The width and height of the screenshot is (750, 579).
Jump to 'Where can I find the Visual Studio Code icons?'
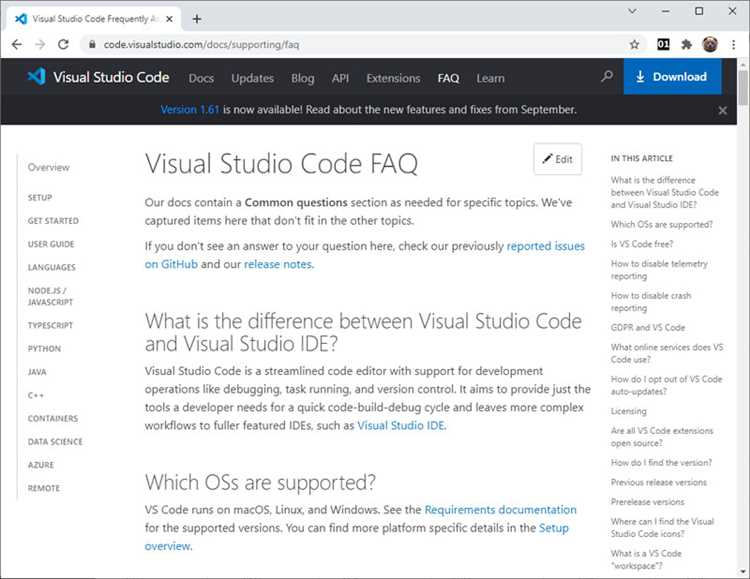662,527
